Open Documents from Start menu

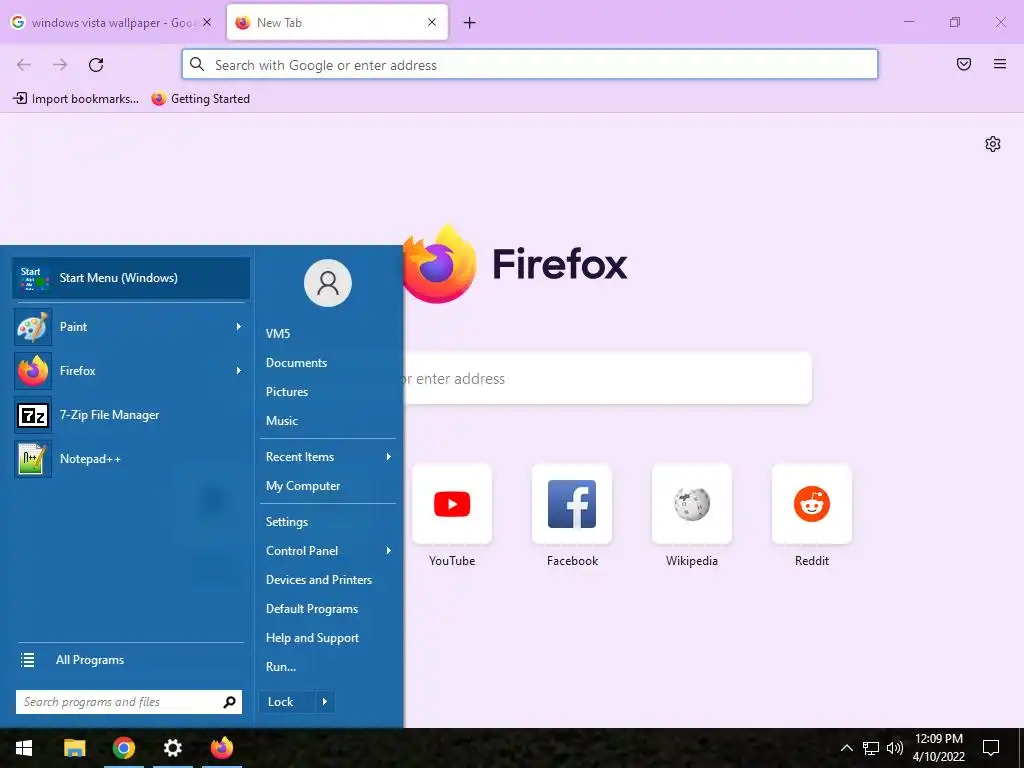(296, 362)
